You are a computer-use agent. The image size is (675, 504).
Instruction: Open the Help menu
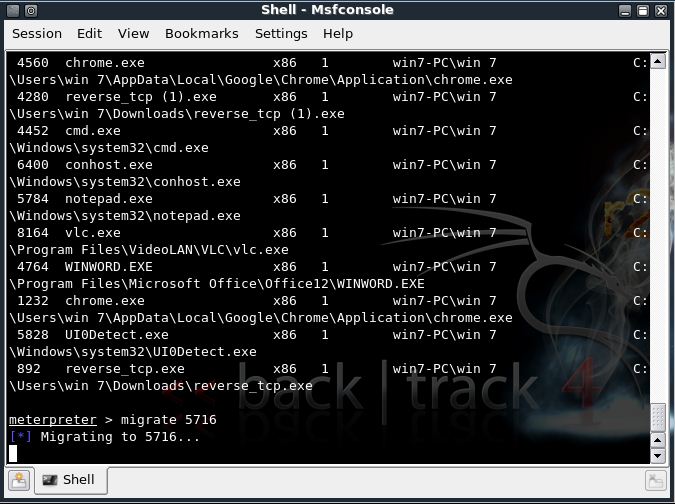pos(338,34)
